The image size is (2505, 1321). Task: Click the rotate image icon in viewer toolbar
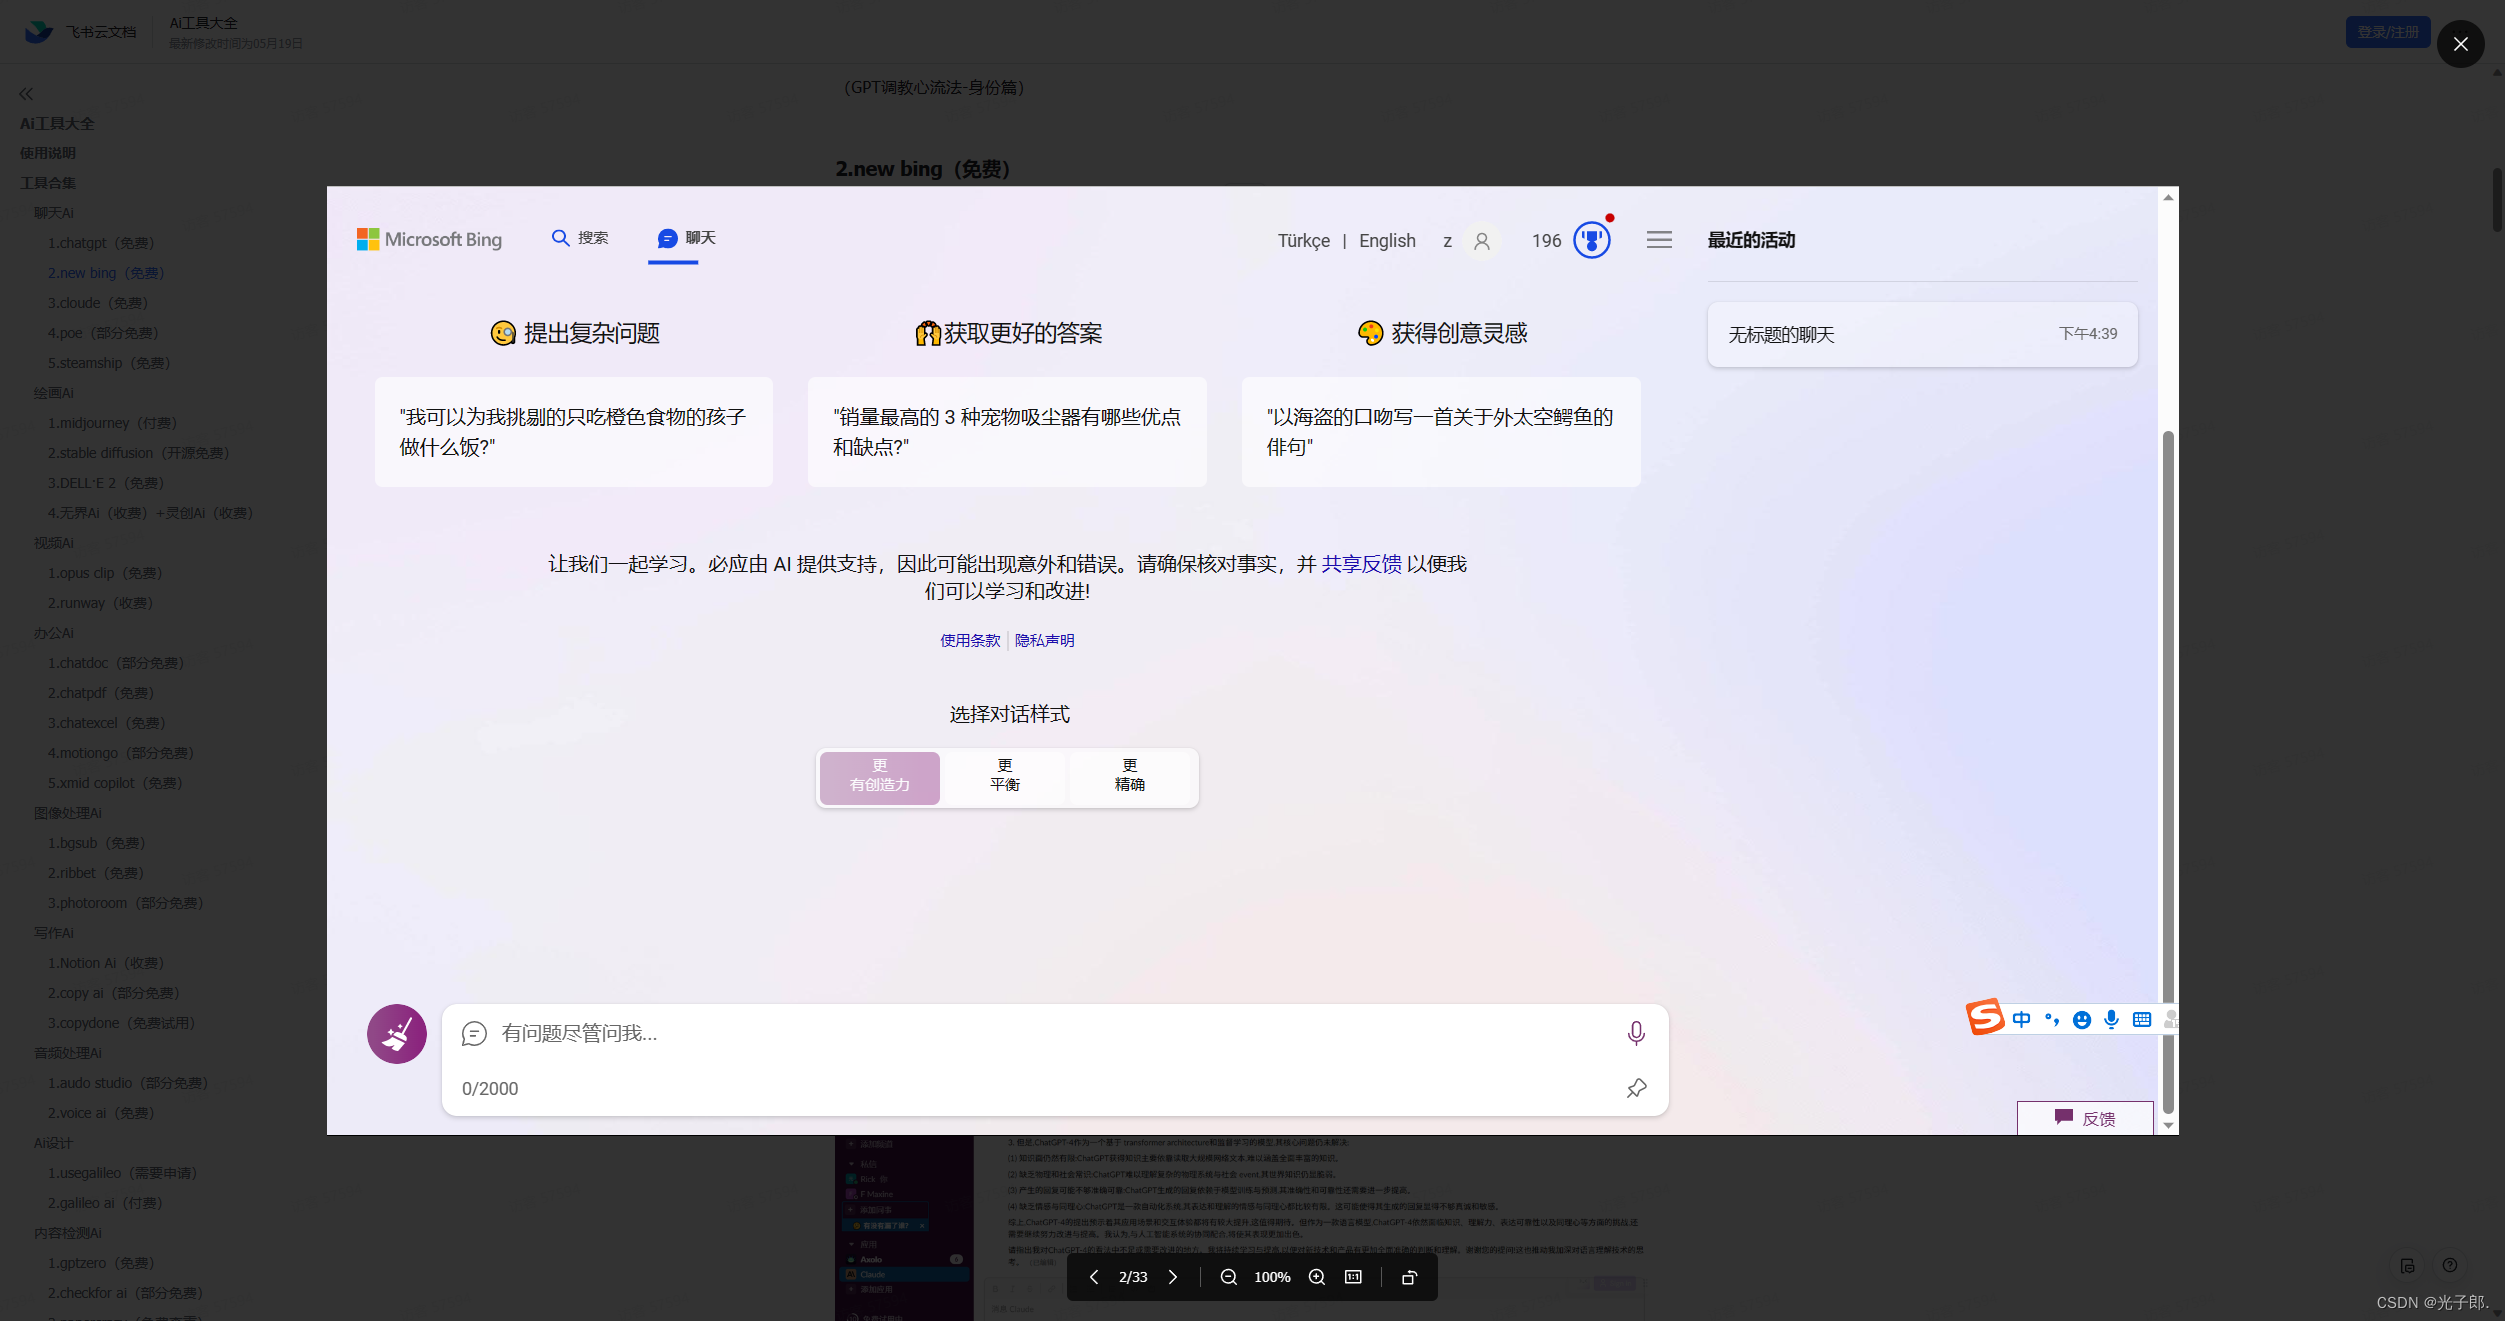coord(1409,1277)
